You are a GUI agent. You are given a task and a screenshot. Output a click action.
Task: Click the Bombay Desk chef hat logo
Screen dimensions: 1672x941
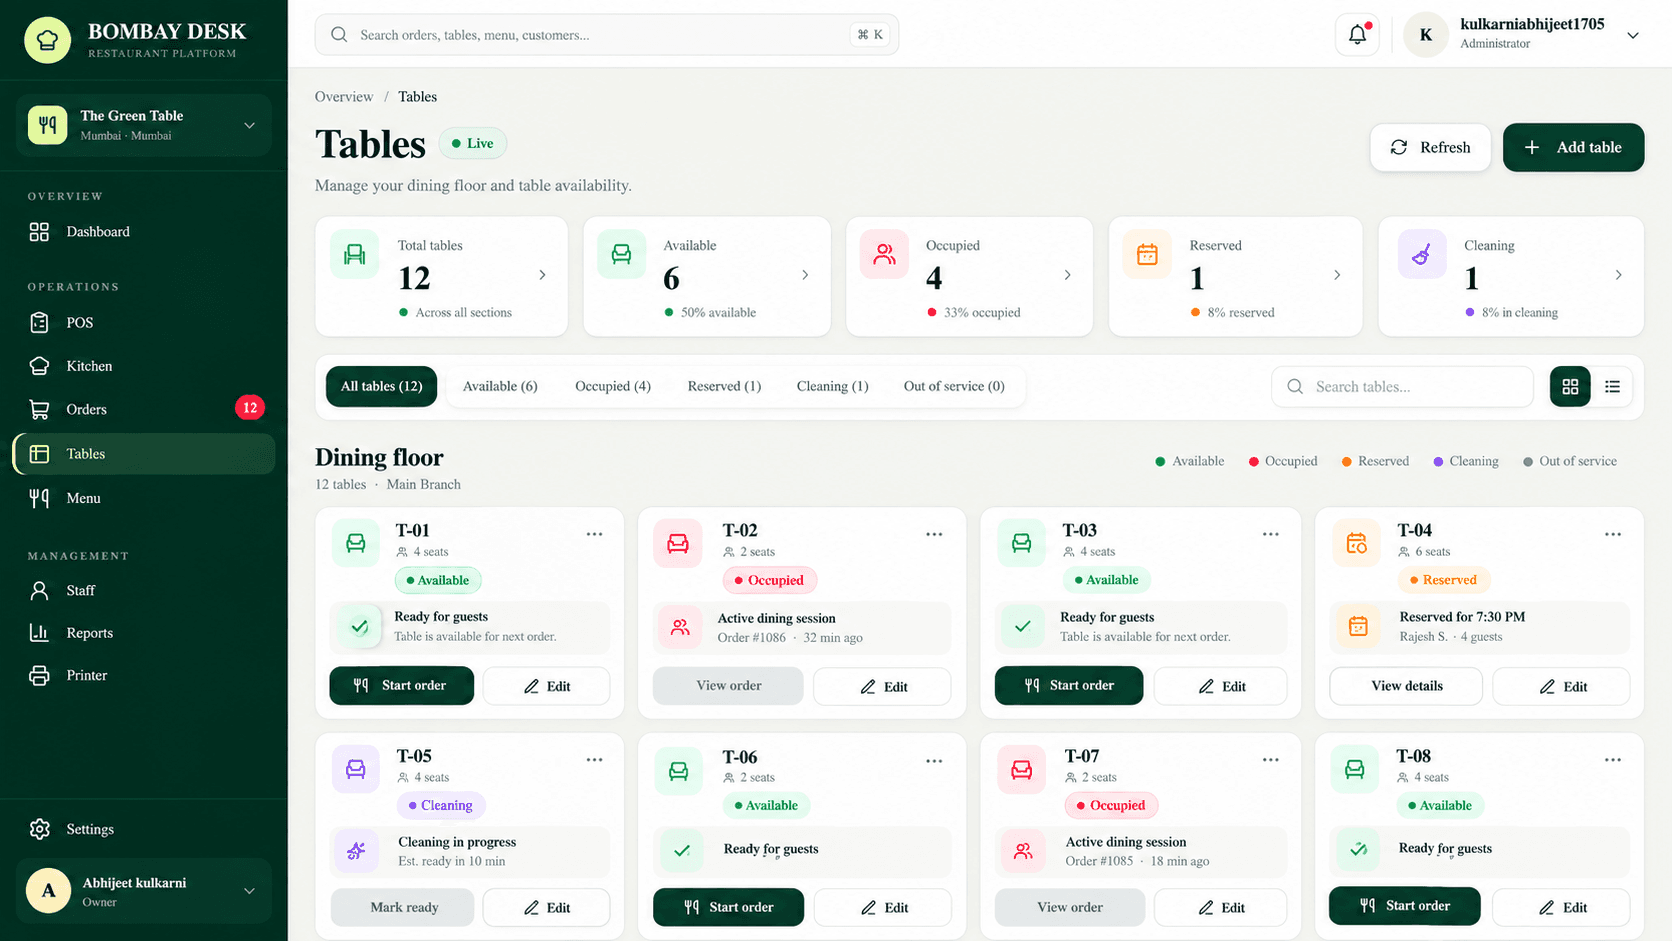[x=47, y=40]
